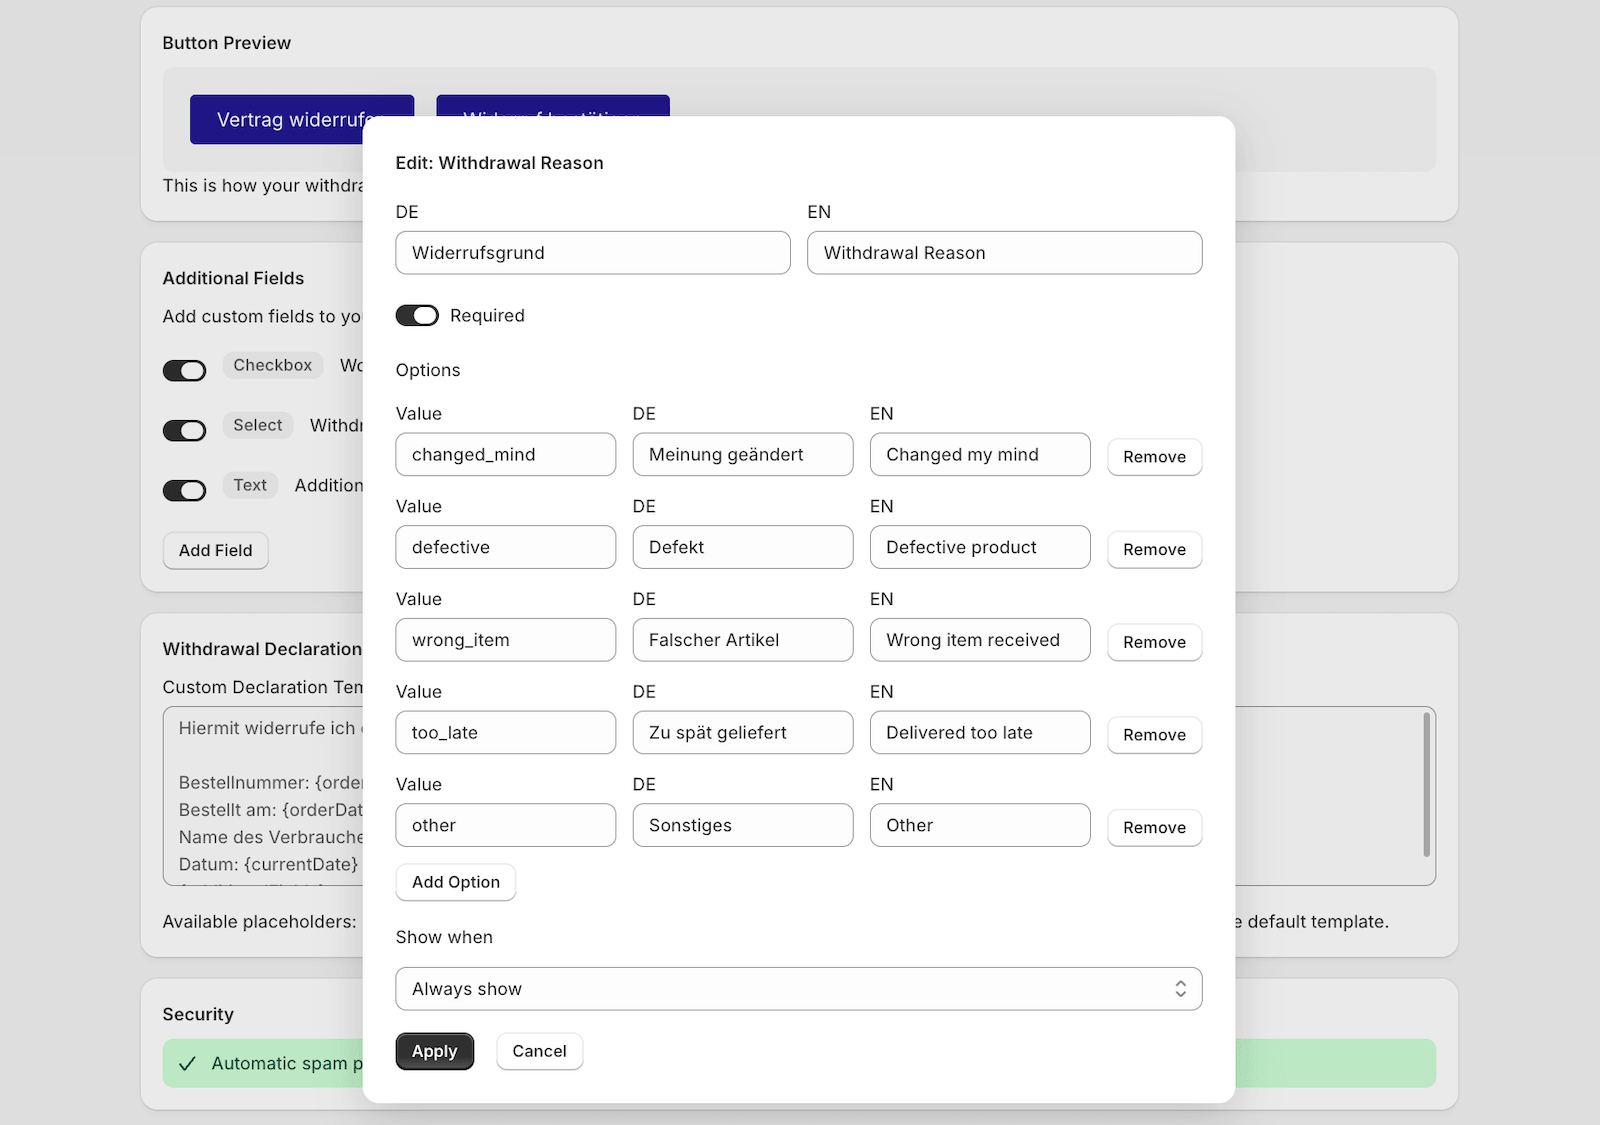The height and width of the screenshot is (1125, 1600).
Task: Edit the DE label Widerrufsgrund field
Action: click(592, 253)
